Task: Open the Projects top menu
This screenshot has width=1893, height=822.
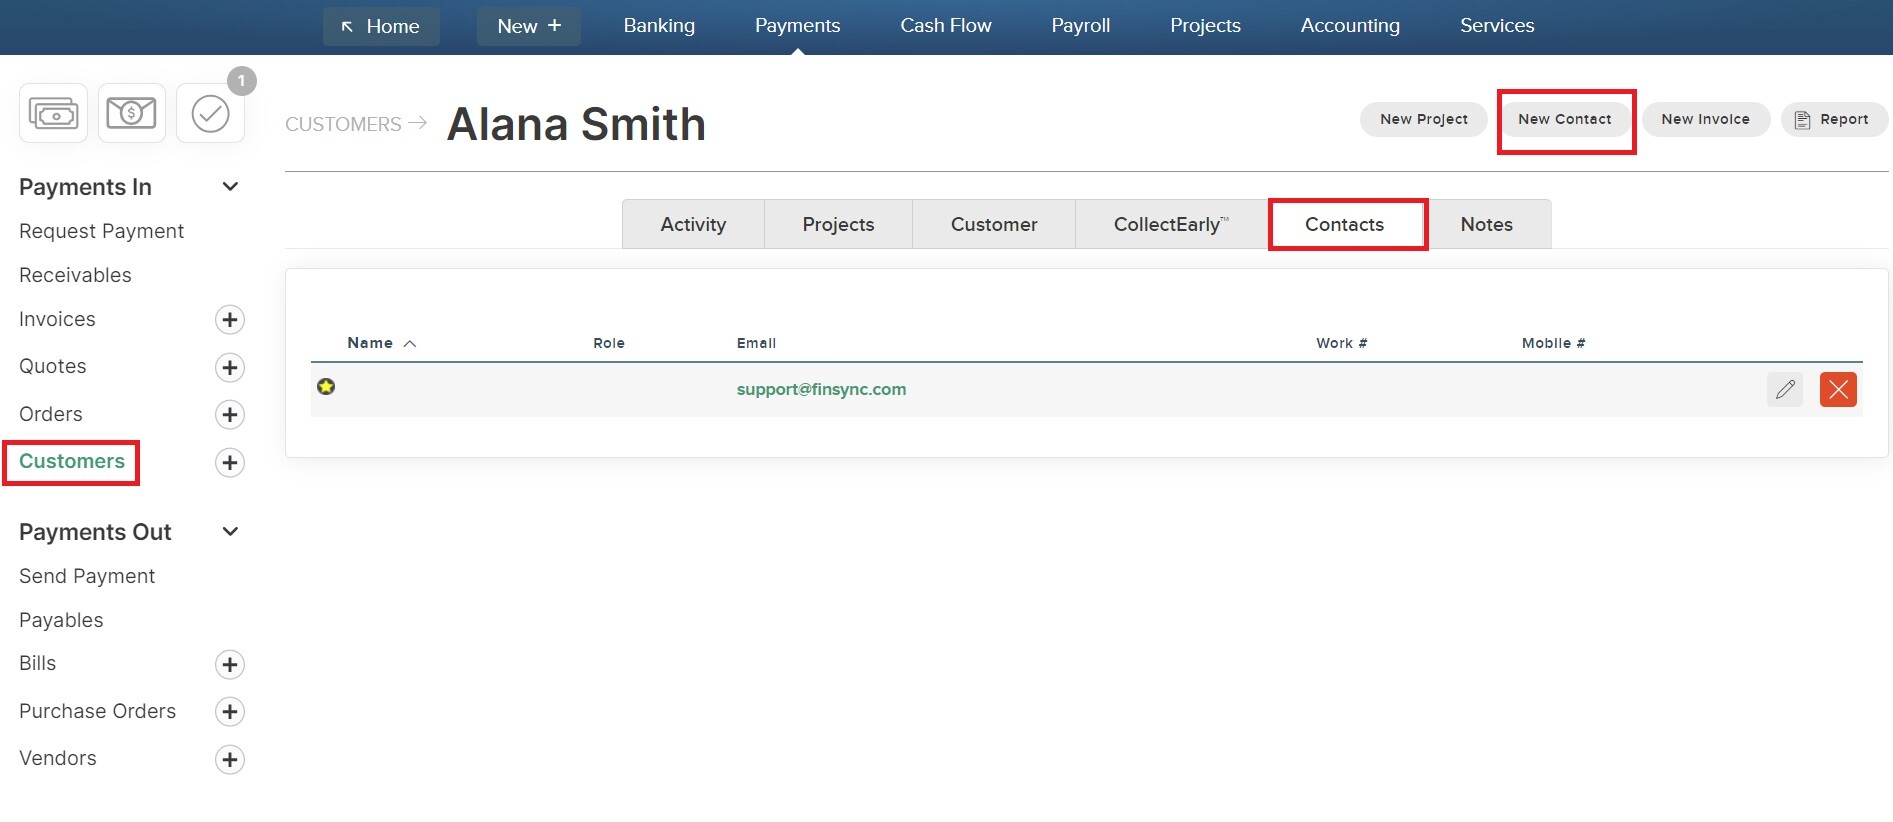Action: [x=1205, y=26]
